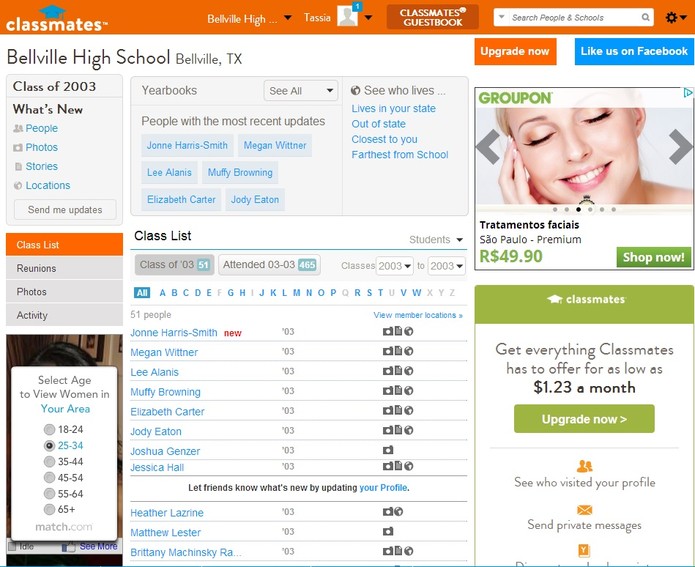The image size is (695, 567).
Task: Select the 45-54 age radio button
Action: [49, 477]
